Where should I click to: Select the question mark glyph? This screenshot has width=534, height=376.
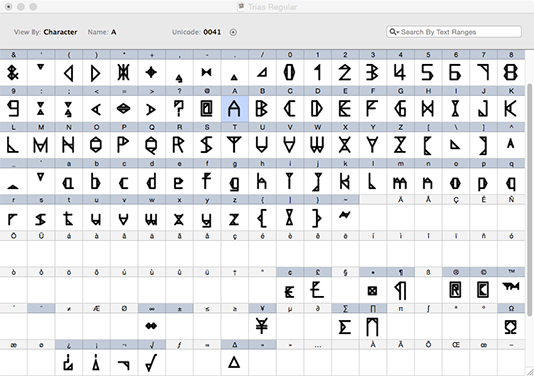pos(179,109)
